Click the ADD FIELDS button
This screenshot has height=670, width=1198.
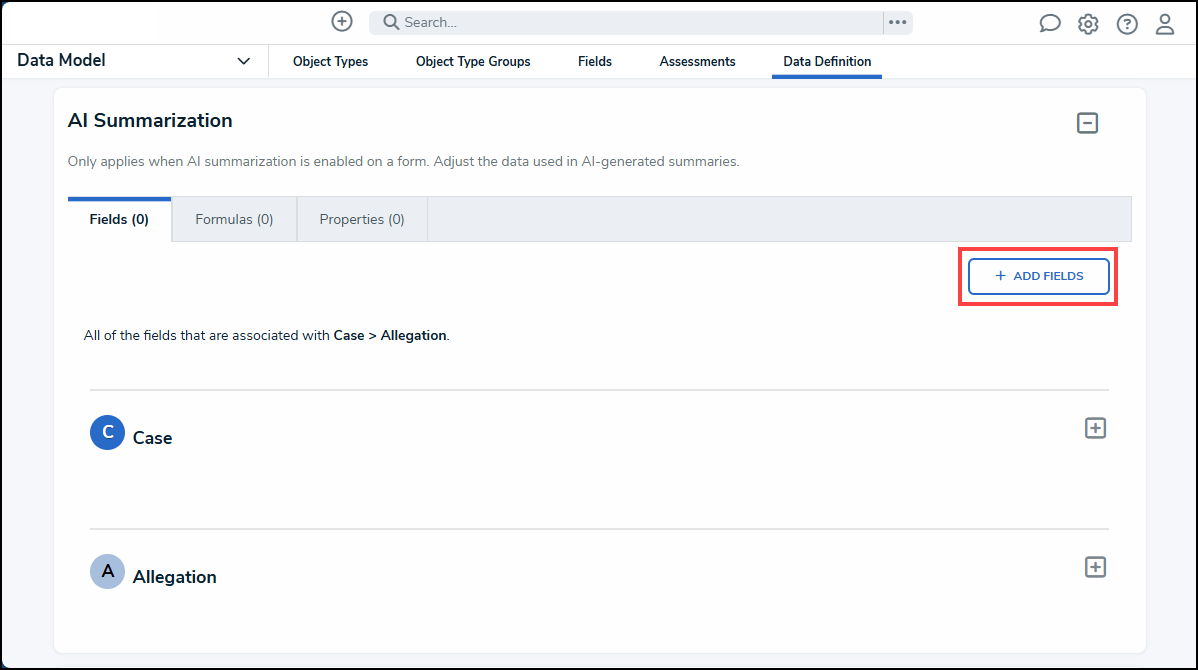point(1038,276)
